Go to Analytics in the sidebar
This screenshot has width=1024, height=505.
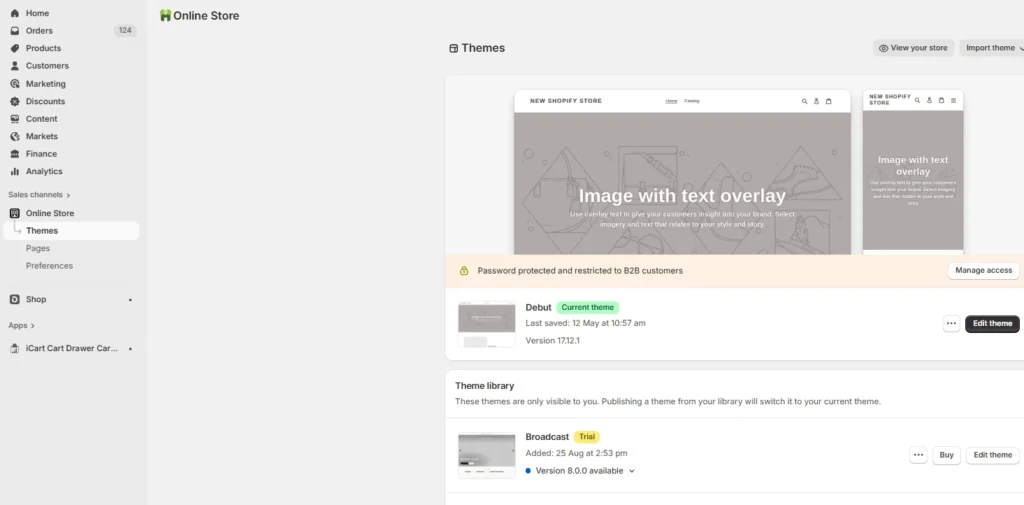pos(44,171)
